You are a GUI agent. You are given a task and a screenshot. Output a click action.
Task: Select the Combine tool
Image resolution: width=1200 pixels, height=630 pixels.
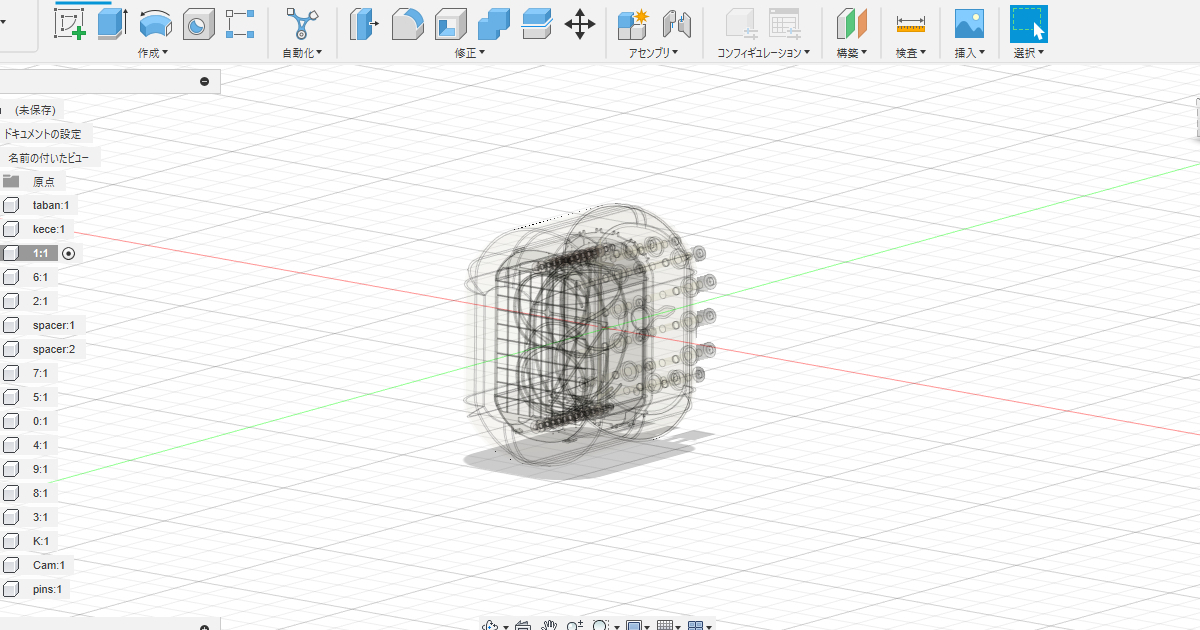coord(494,23)
